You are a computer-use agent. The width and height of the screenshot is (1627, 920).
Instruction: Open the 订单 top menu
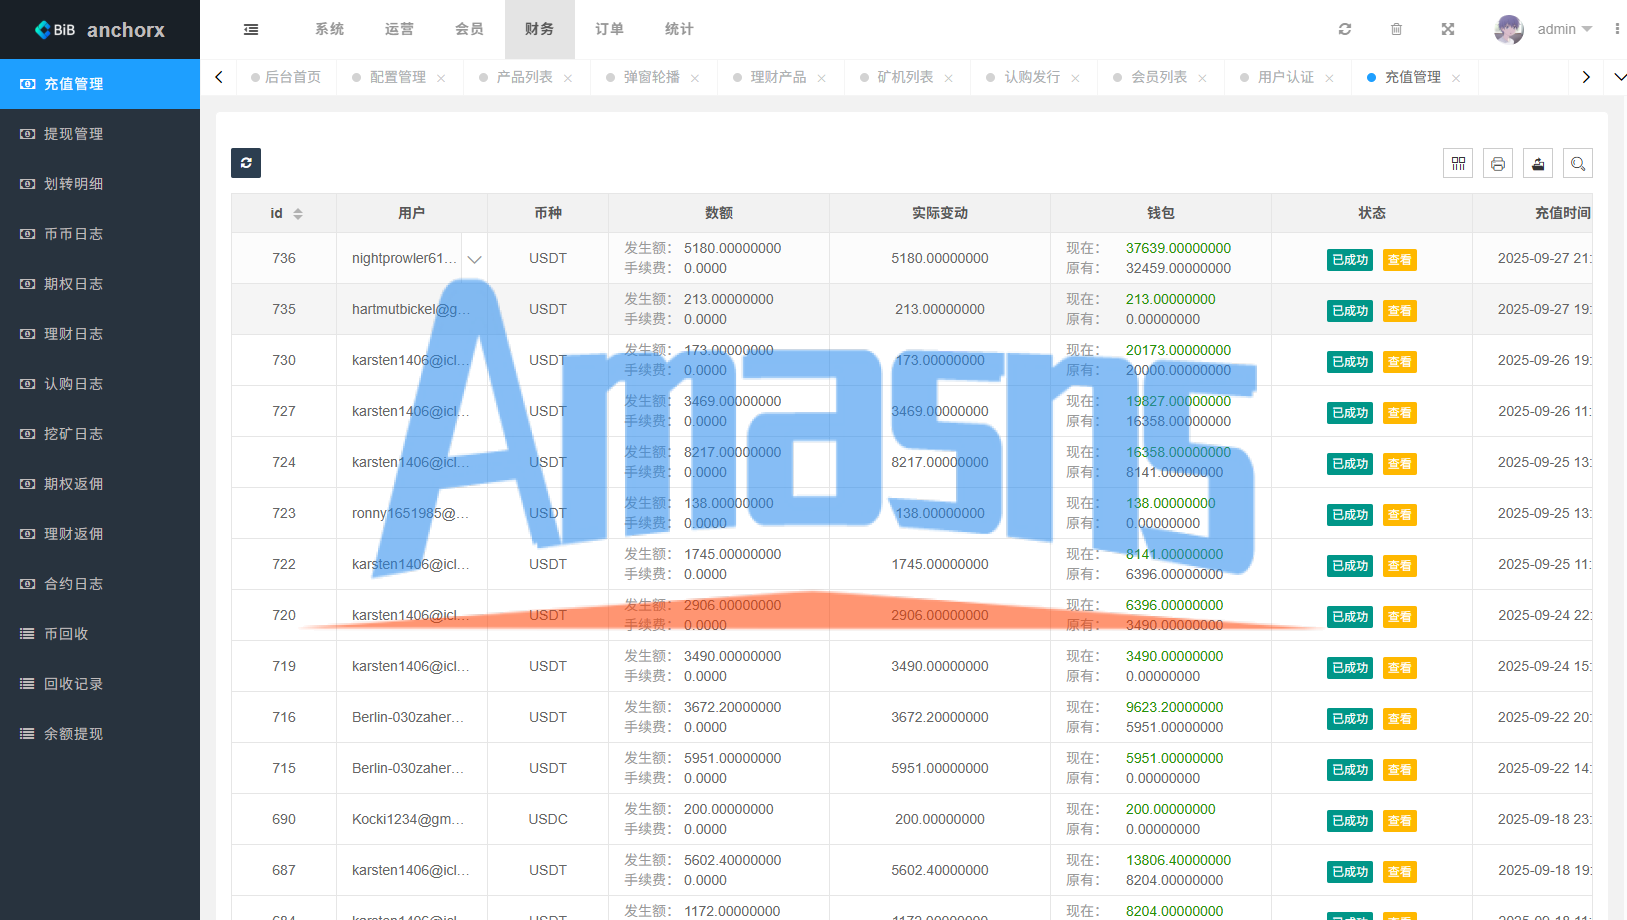pos(610,29)
